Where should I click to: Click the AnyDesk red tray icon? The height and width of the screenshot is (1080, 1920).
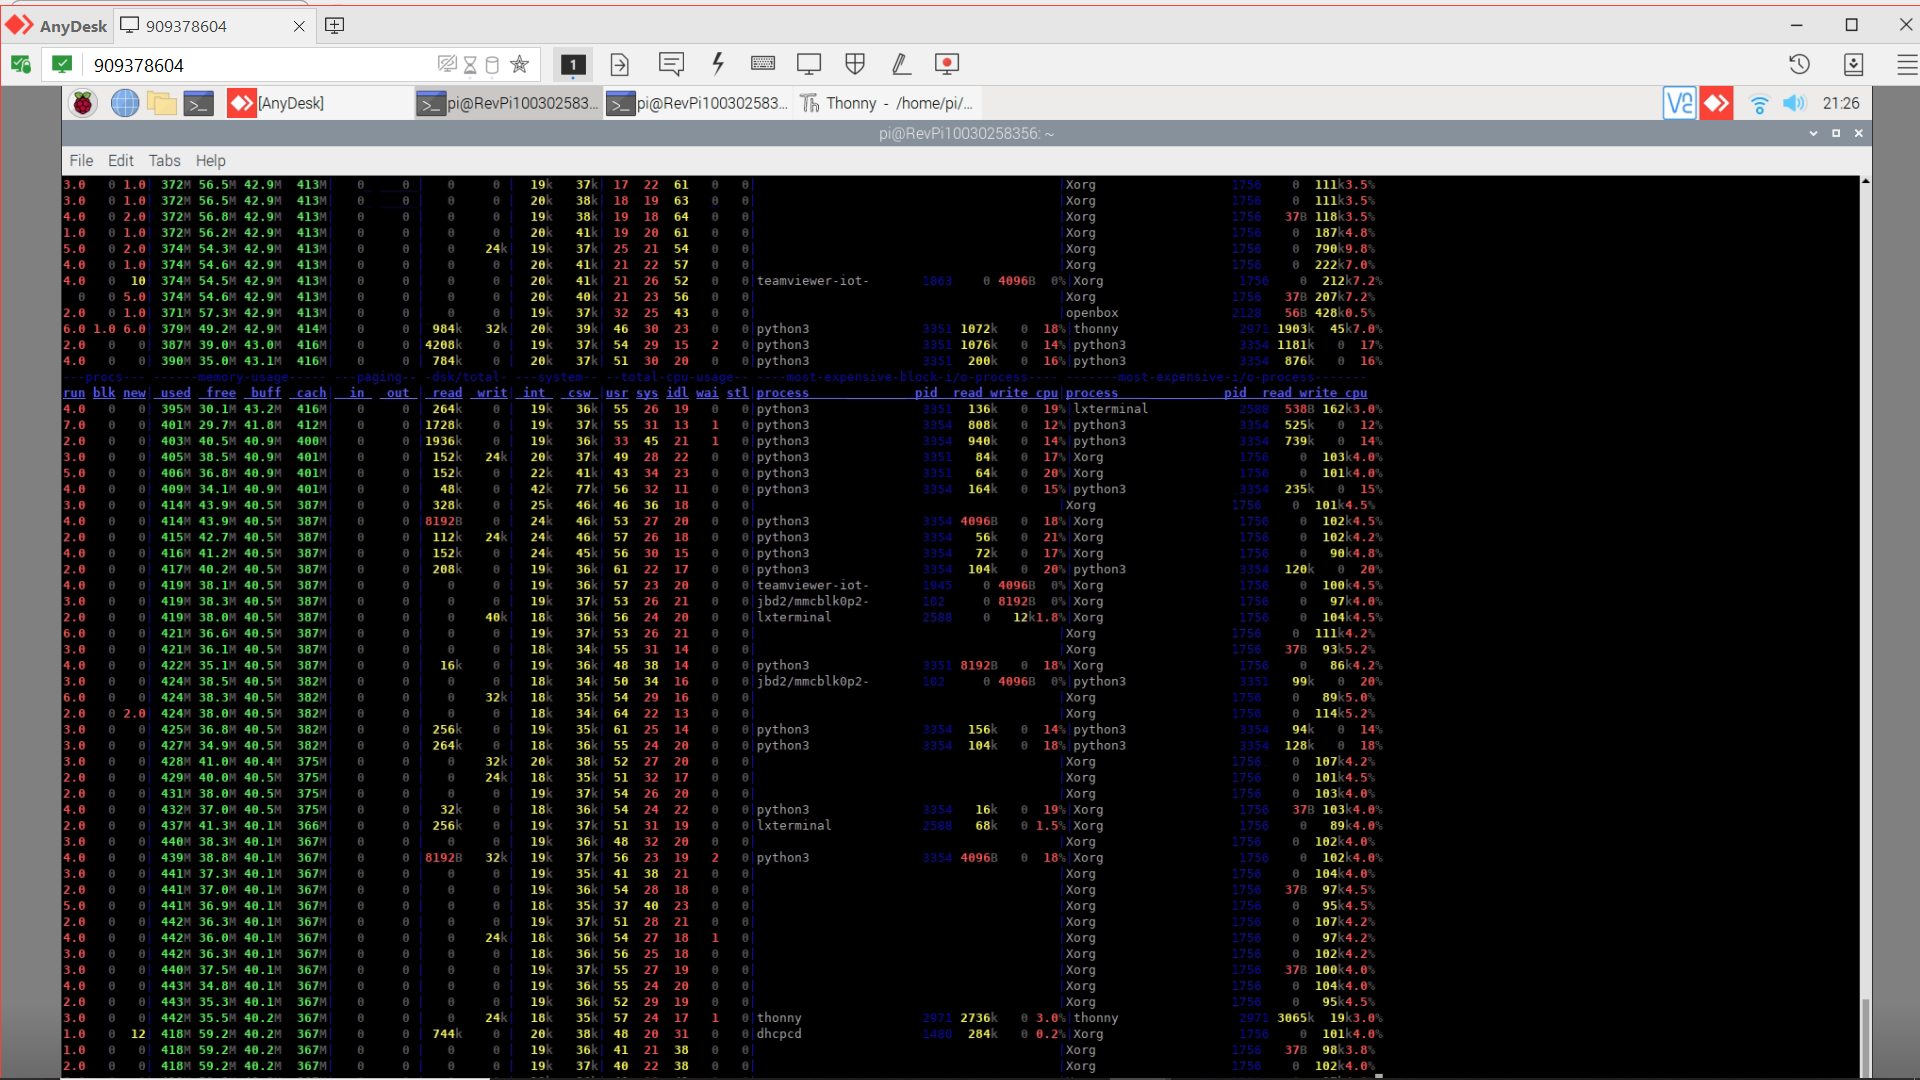pos(1717,103)
